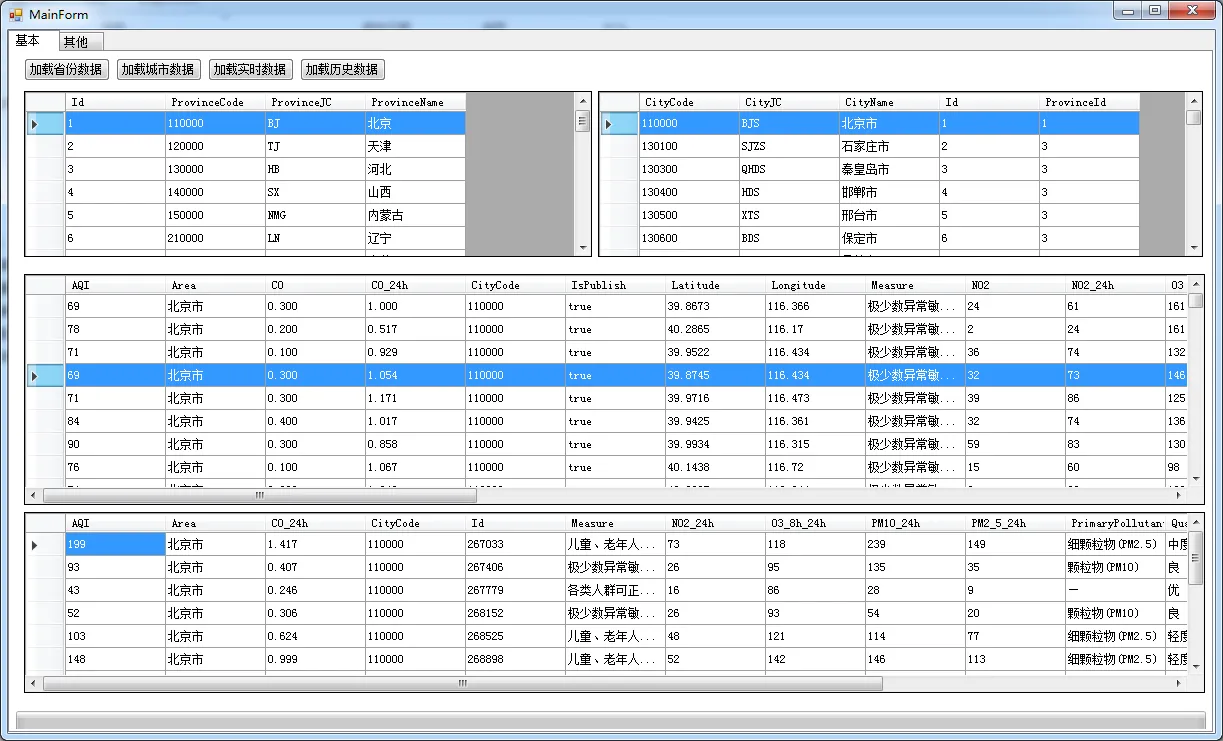This screenshot has width=1223, height=741.
Task: Select the 石家庄市 city name cell
Action: [x=889, y=146]
